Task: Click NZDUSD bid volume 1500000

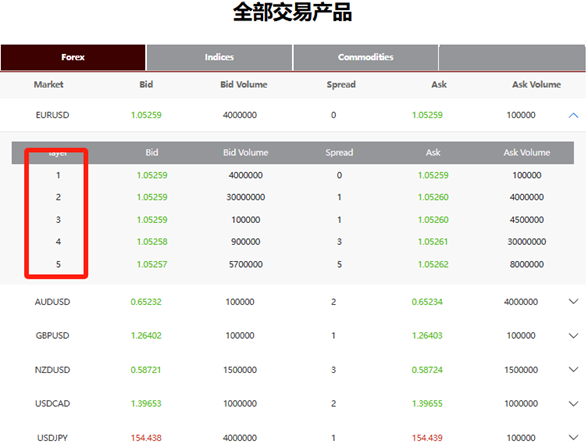Action: click(240, 370)
